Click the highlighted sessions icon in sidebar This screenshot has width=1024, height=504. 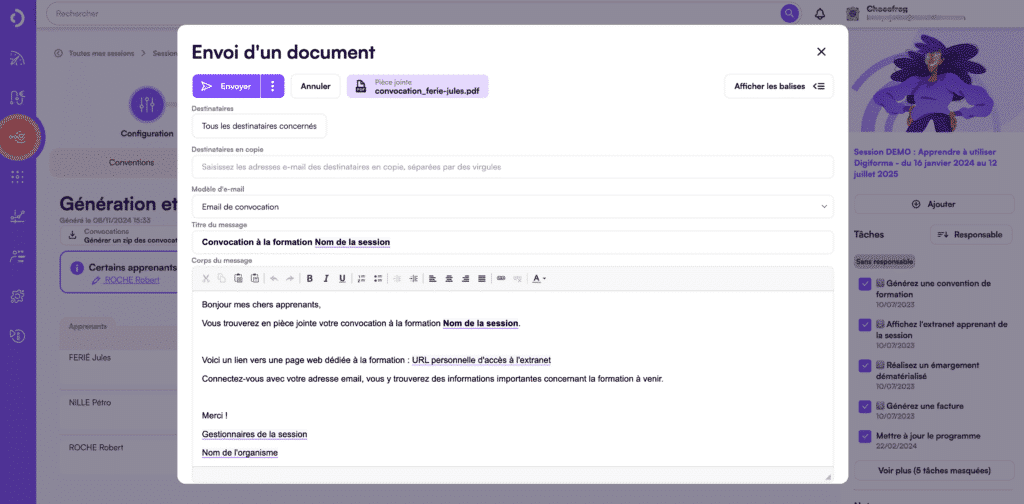[20, 137]
